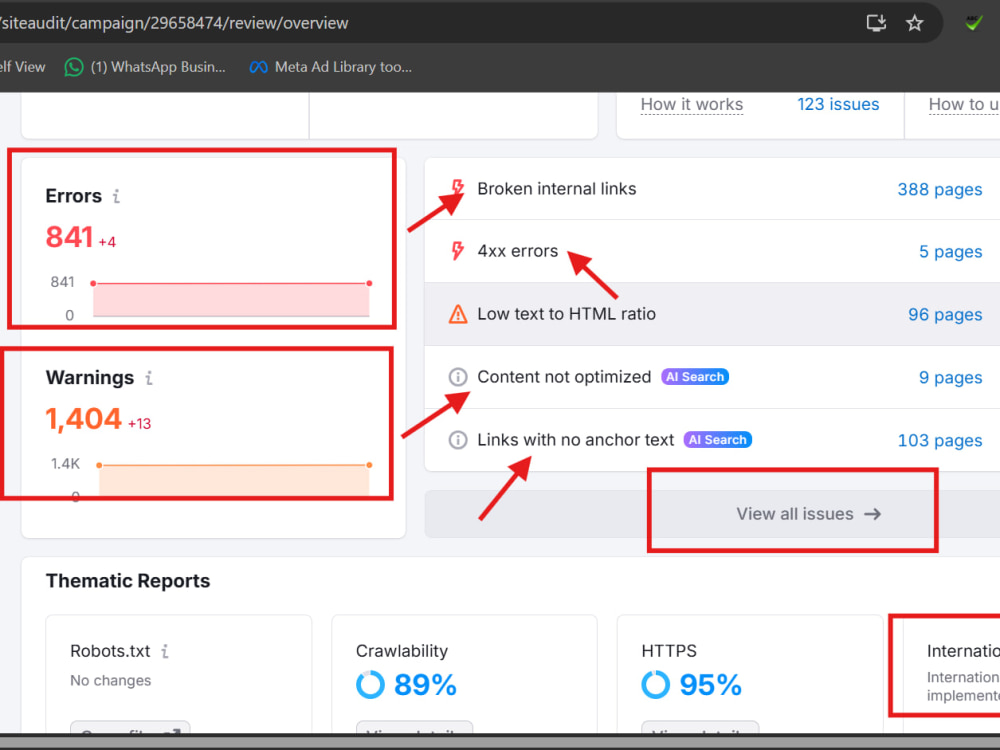Image resolution: width=1000 pixels, height=750 pixels.
Task: Click info icon beside Content not optimized
Action: (458, 377)
